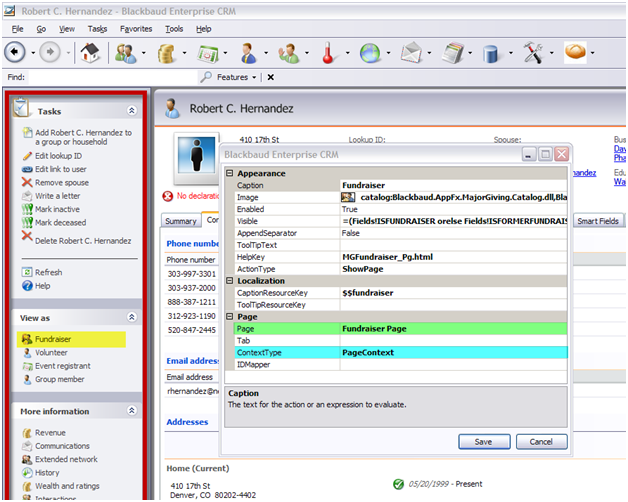Open dropdown arrow next to Revenue coins icon
Screen dimensions: 628x502
(184, 52)
